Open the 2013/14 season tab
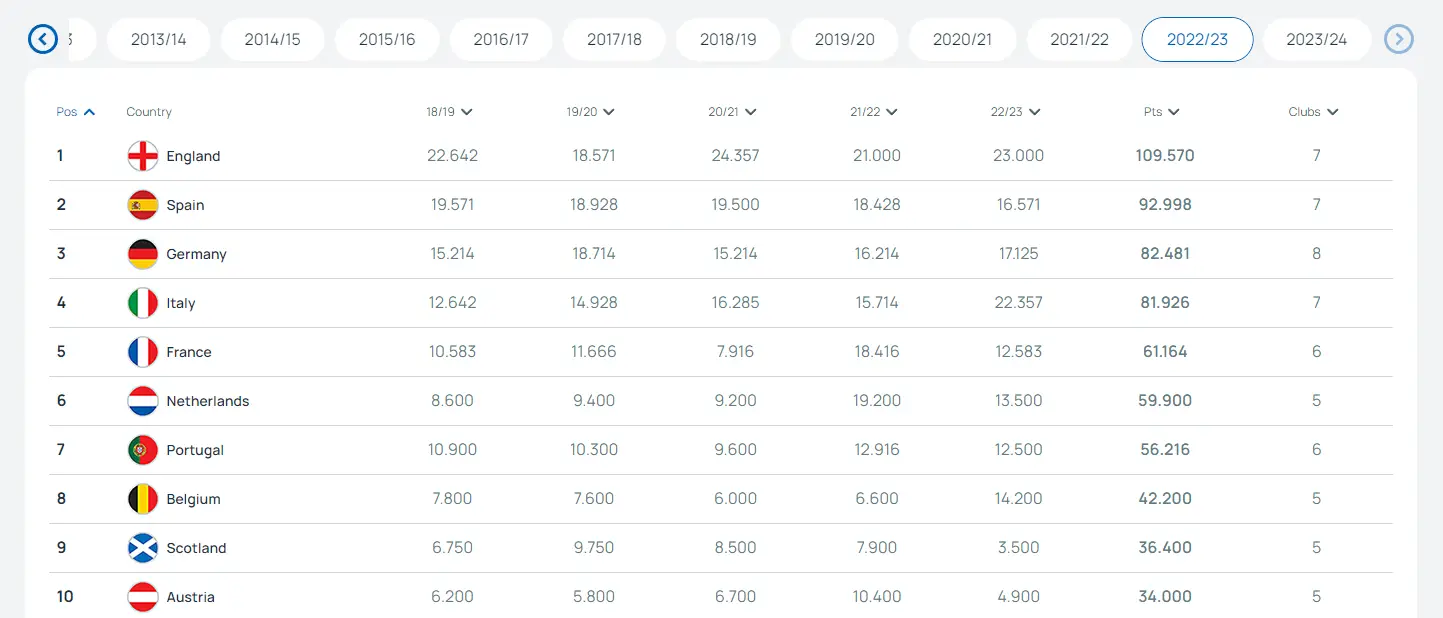The image size is (1443, 618). tap(158, 40)
